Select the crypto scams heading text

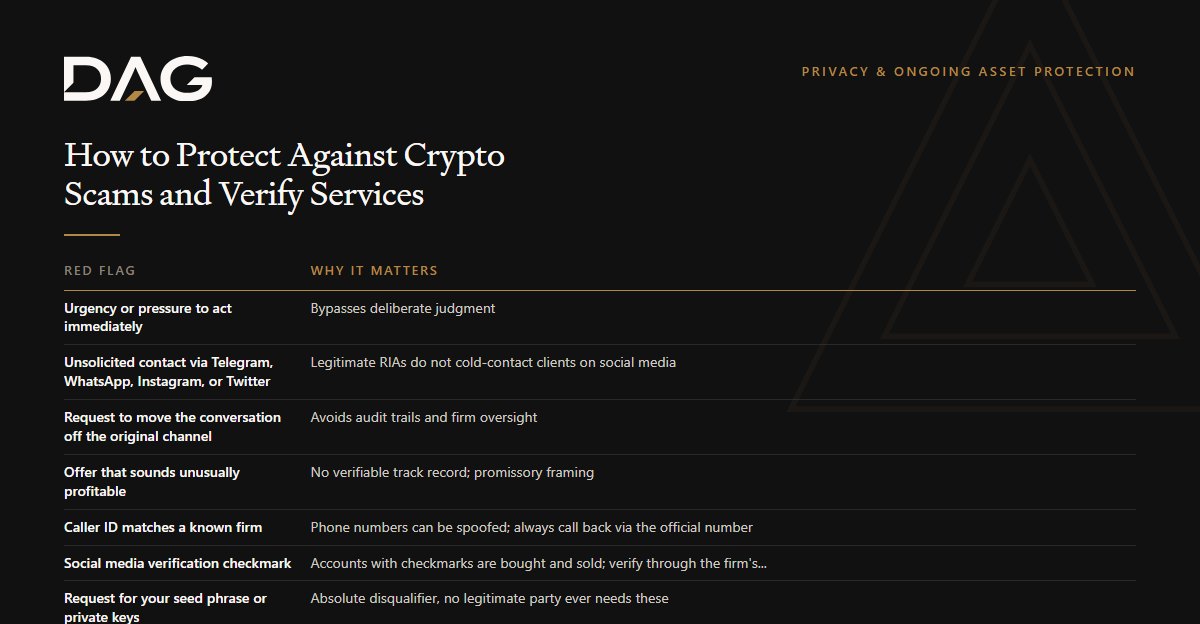(x=284, y=174)
